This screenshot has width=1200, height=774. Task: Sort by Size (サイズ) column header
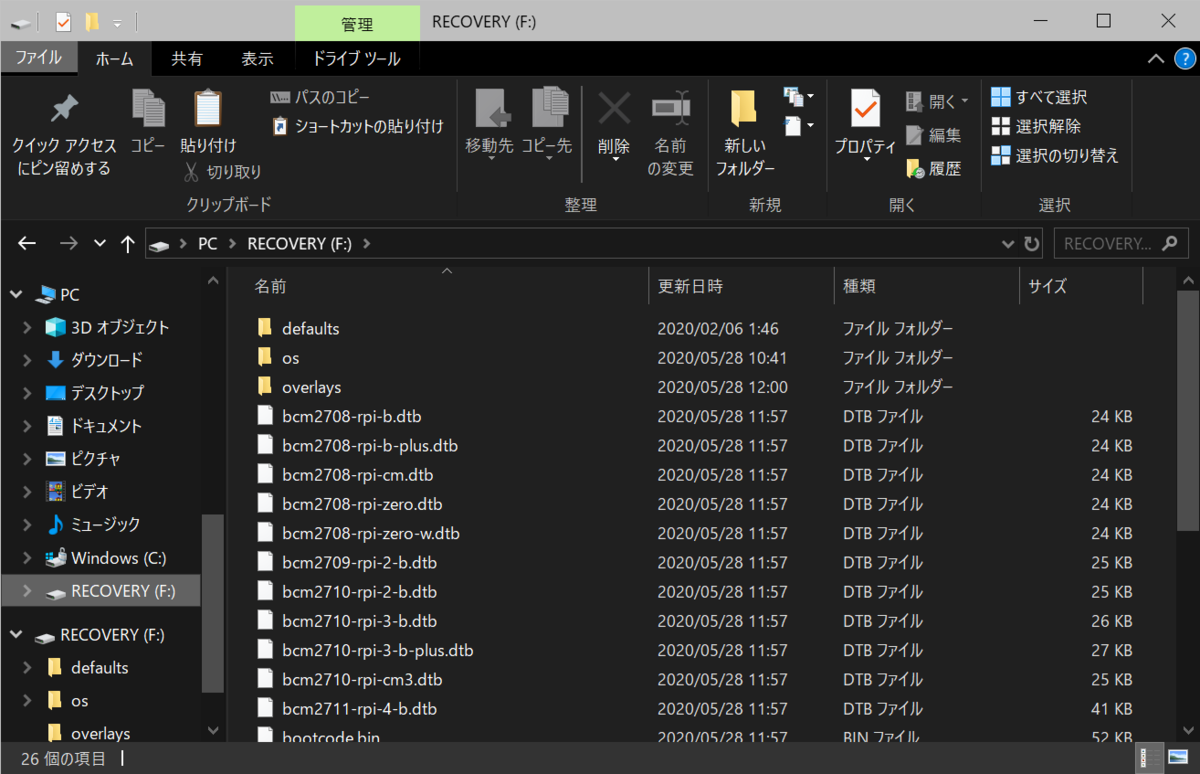click(x=1081, y=286)
